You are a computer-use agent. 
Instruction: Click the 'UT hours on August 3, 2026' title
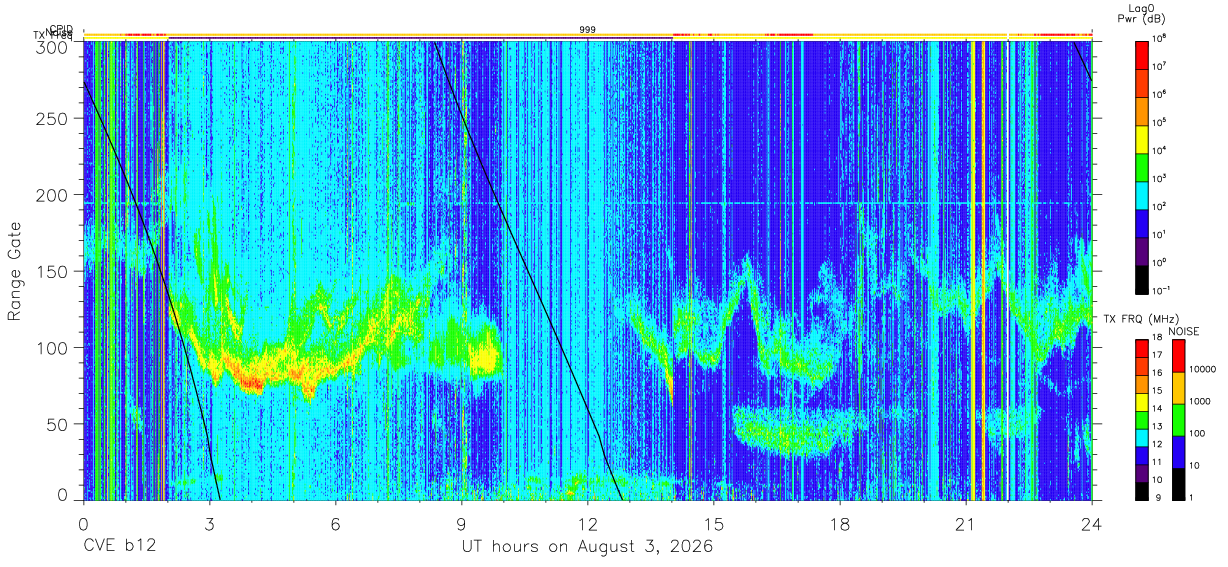587,547
